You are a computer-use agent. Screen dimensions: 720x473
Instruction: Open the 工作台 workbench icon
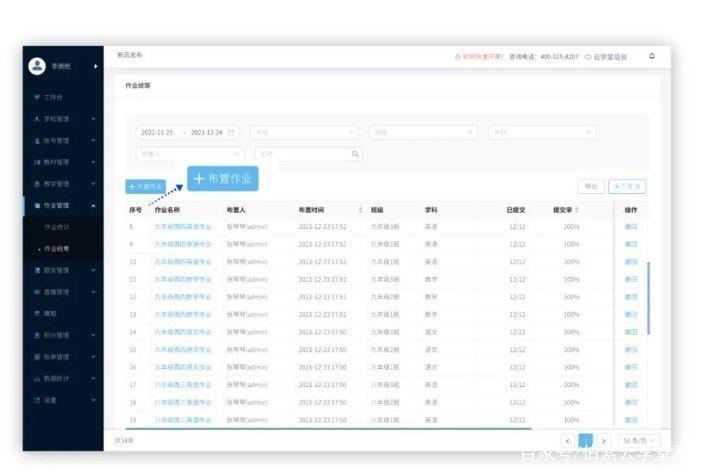coord(37,97)
